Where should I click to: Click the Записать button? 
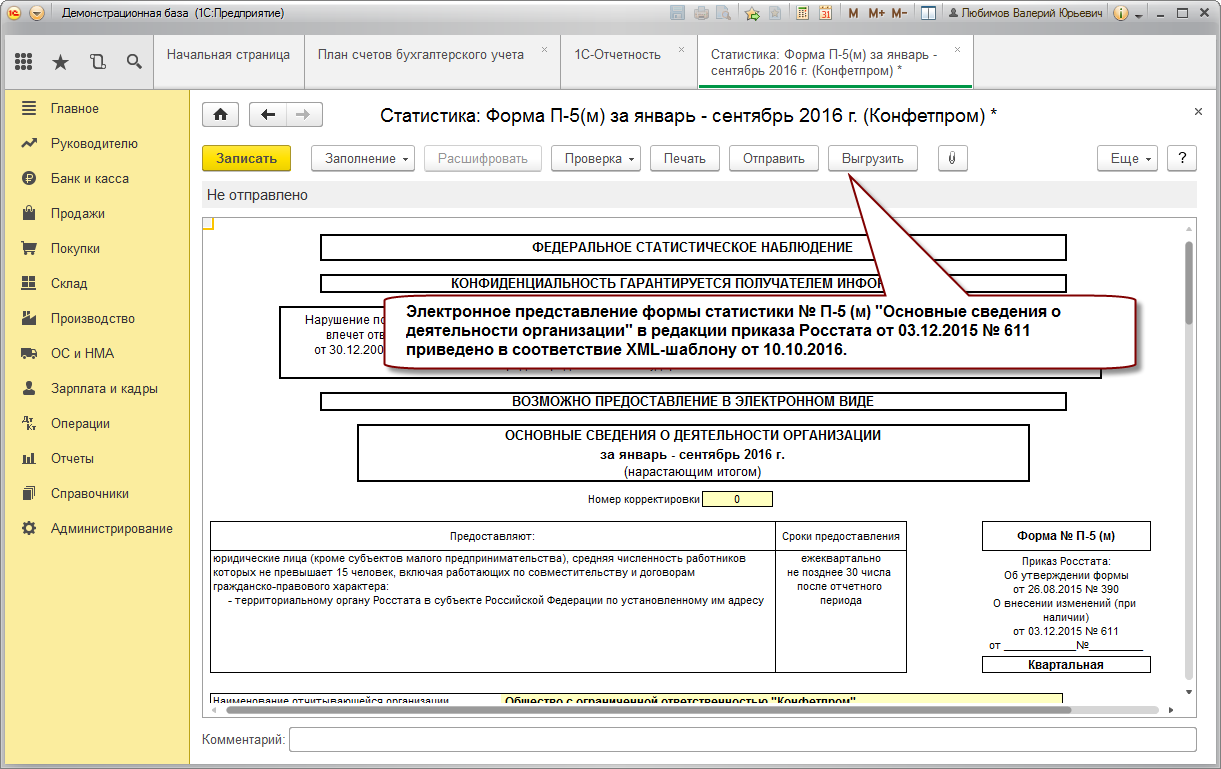click(x=246, y=158)
